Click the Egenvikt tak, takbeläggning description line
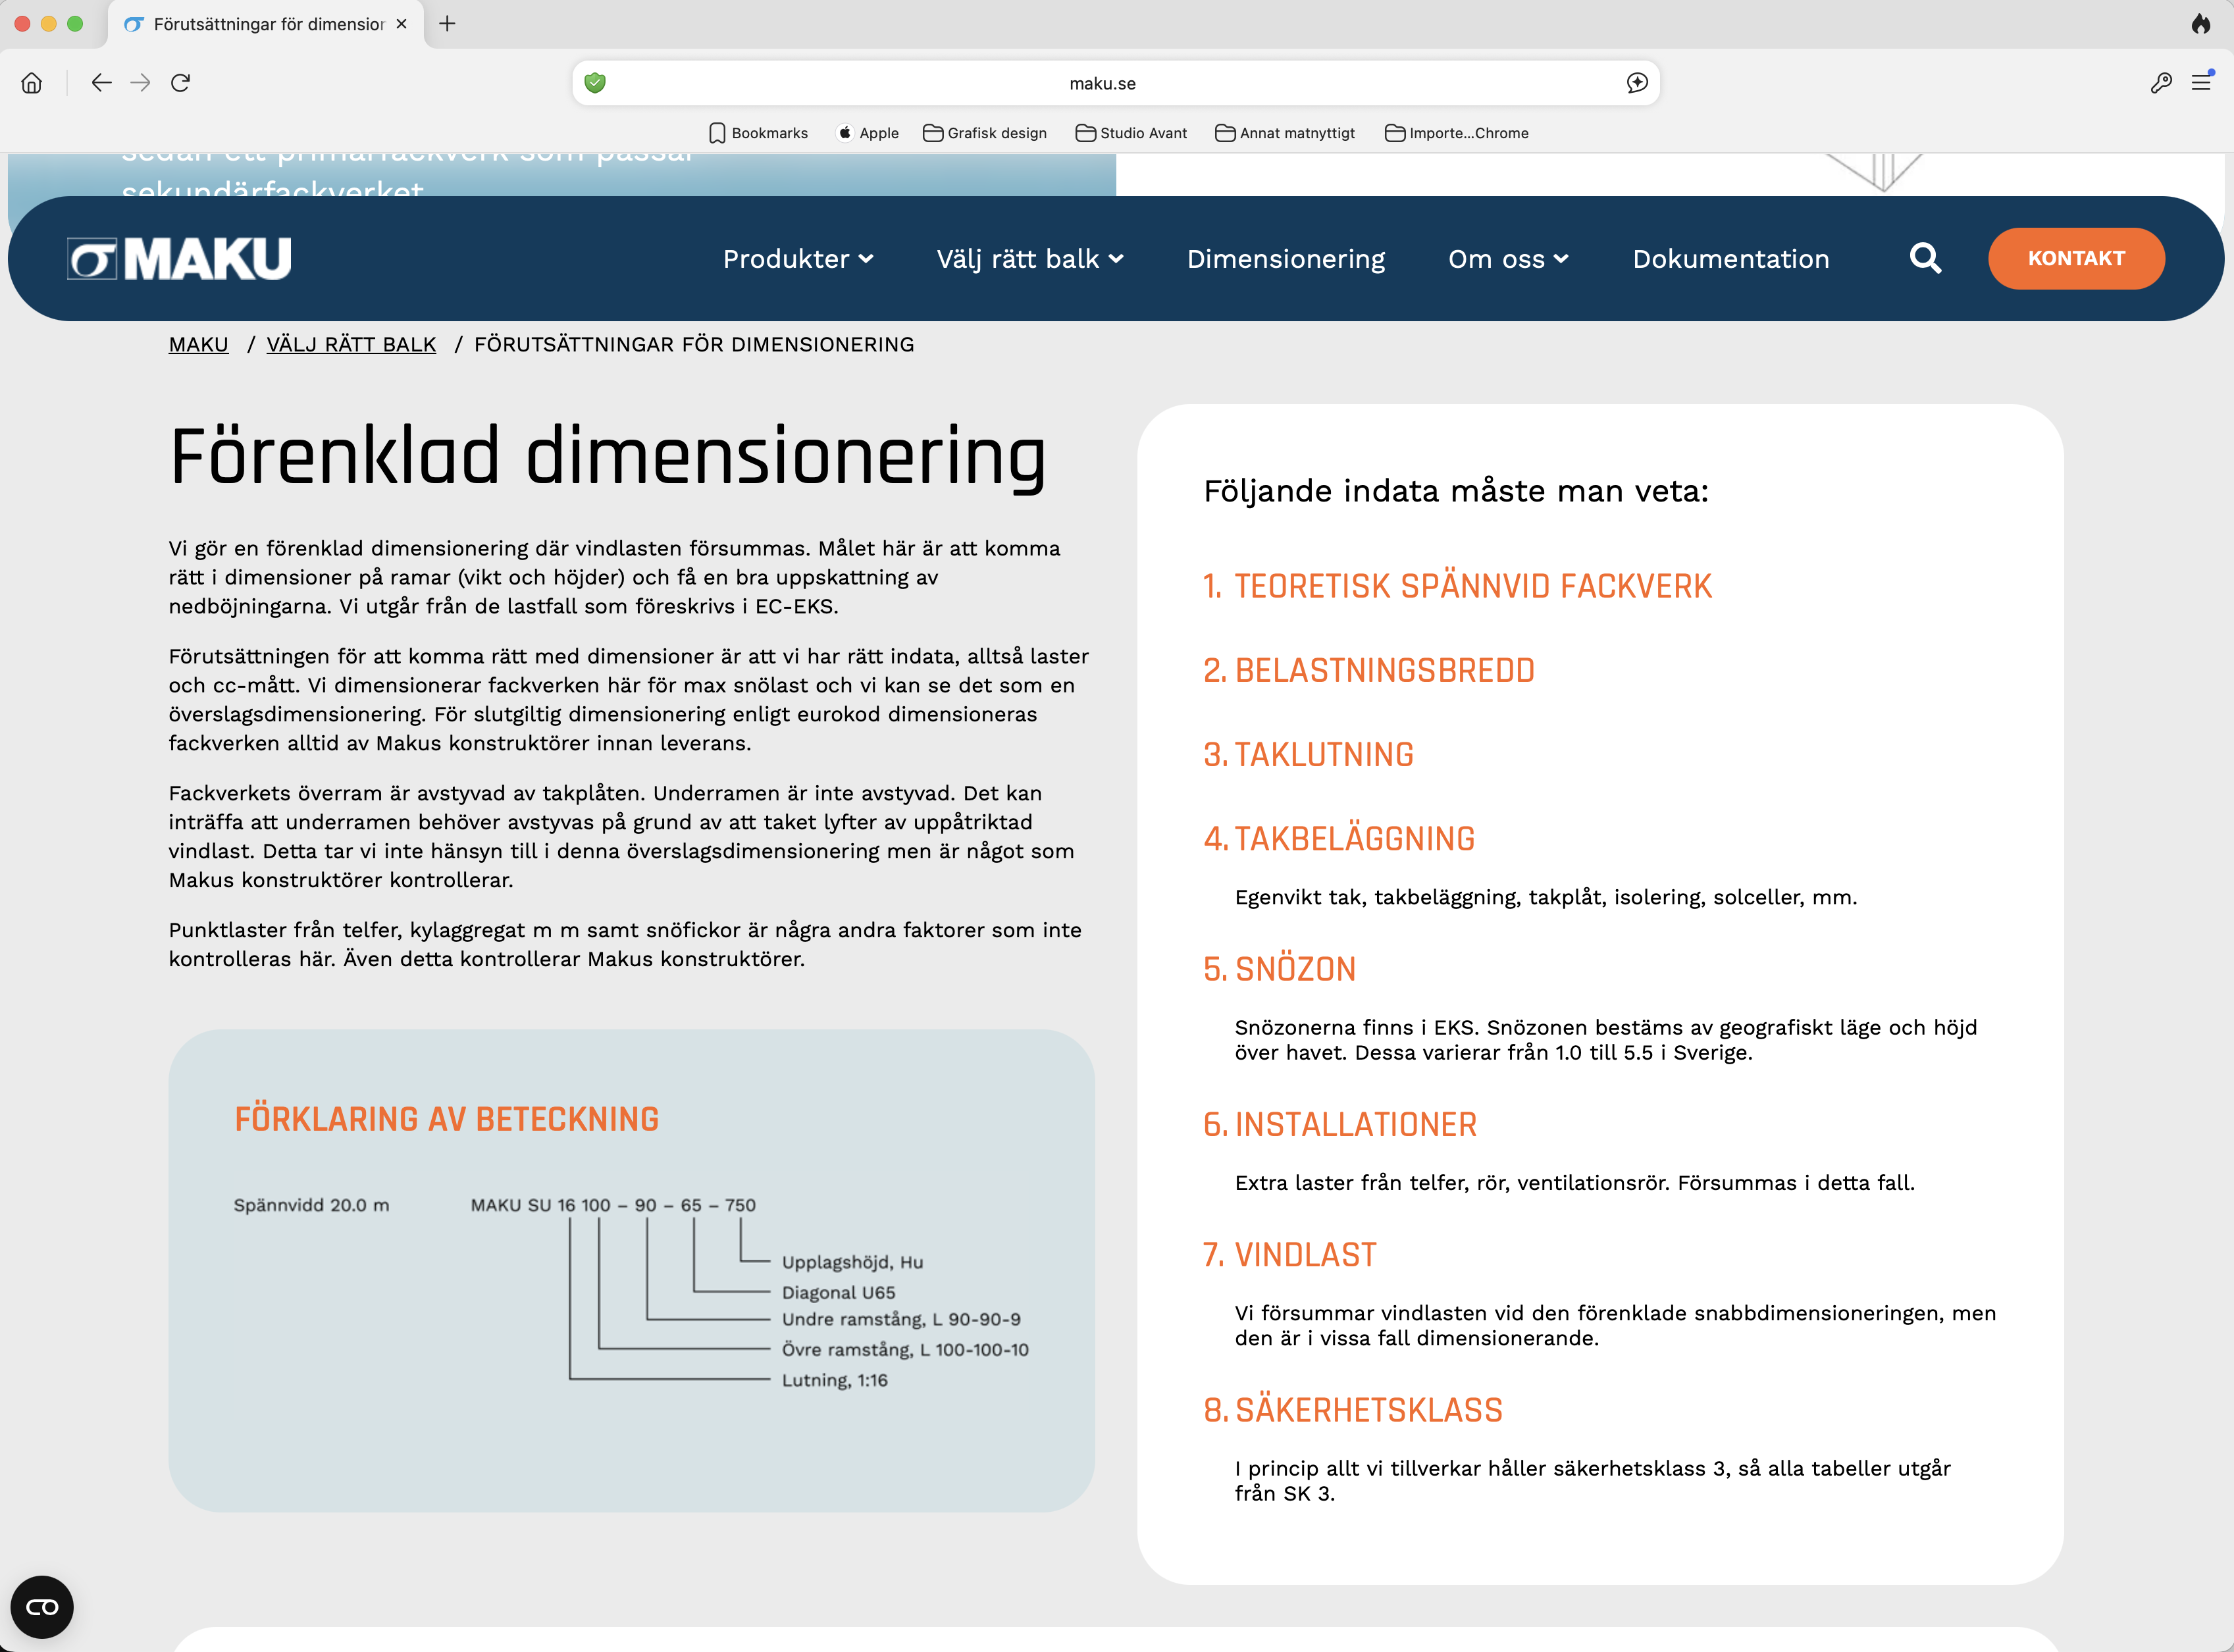2234x1652 pixels. click(1545, 897)
